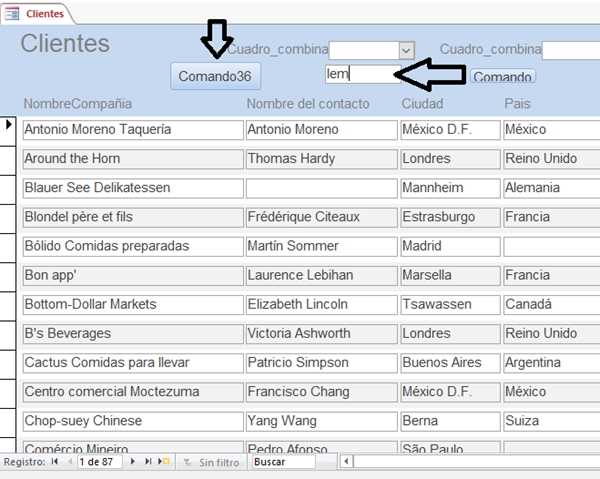Click the empty contact field for Blauer See

click(x=321, y=188)
